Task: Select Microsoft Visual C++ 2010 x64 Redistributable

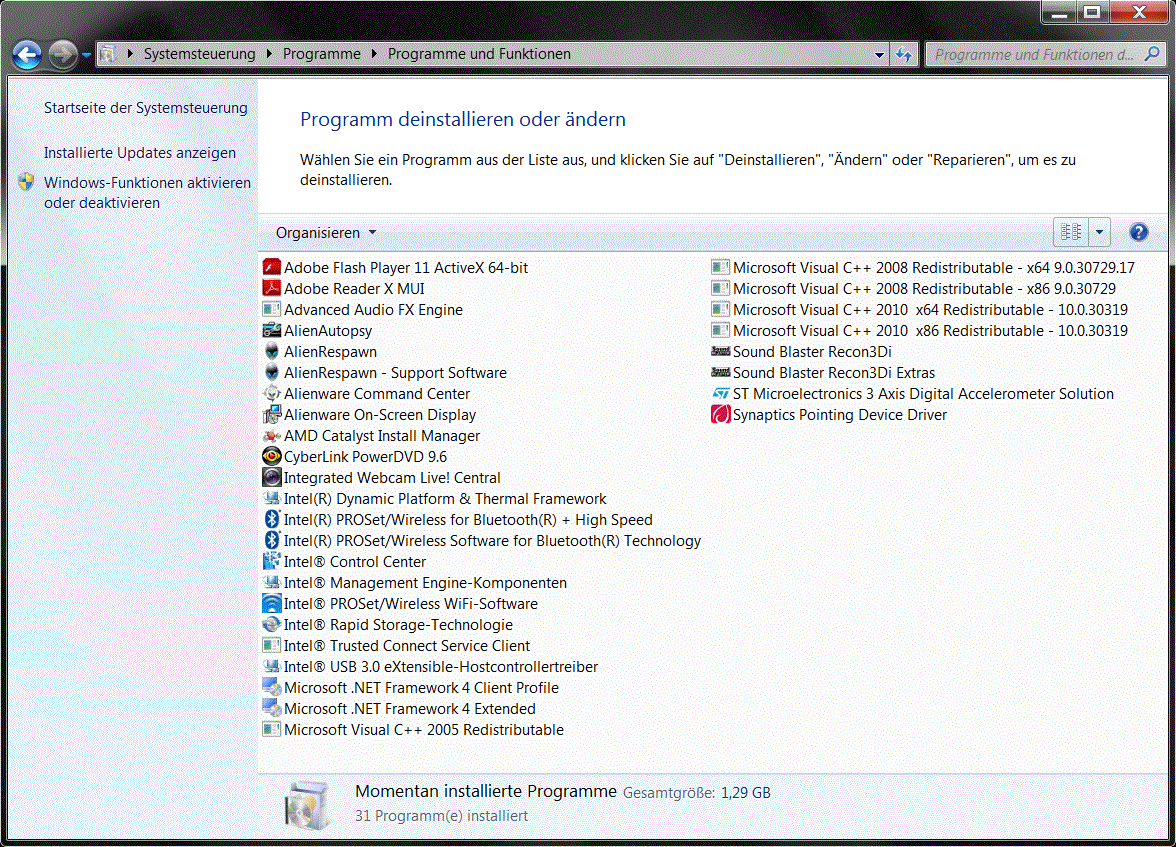Action: [x=920, y=309]
